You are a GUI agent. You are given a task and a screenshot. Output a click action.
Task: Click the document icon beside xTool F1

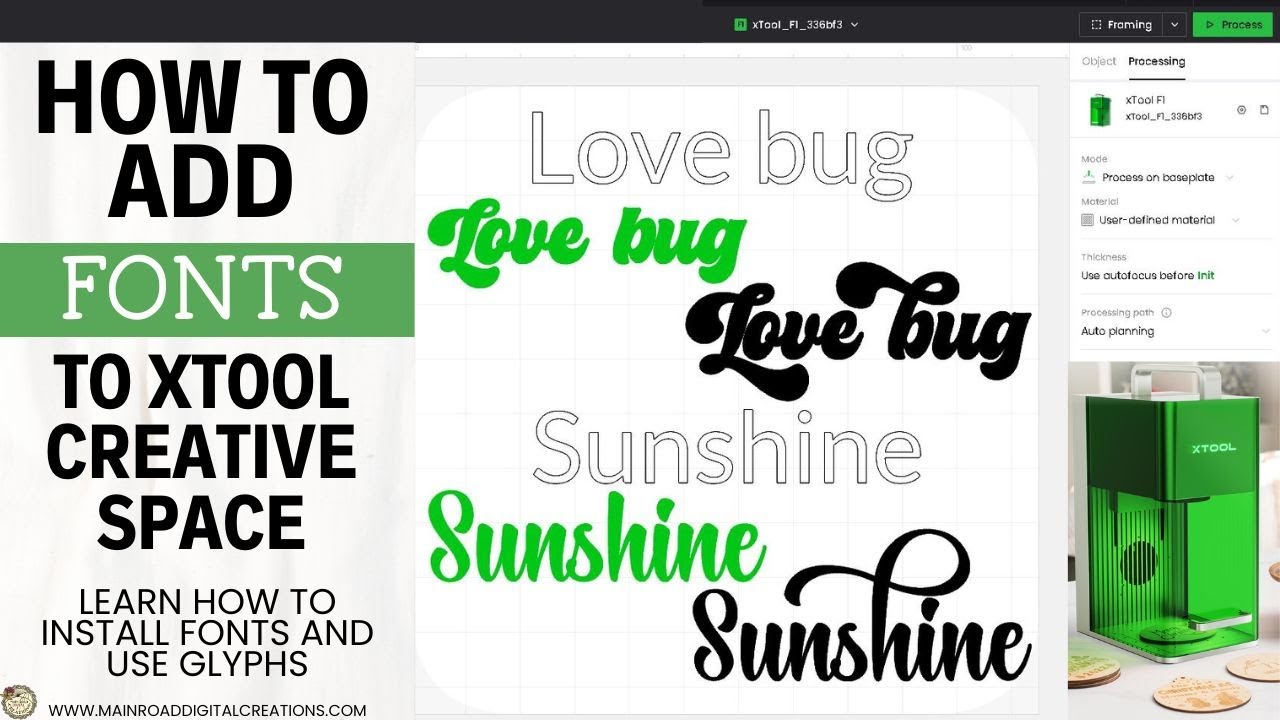[x=1264, y=109]
